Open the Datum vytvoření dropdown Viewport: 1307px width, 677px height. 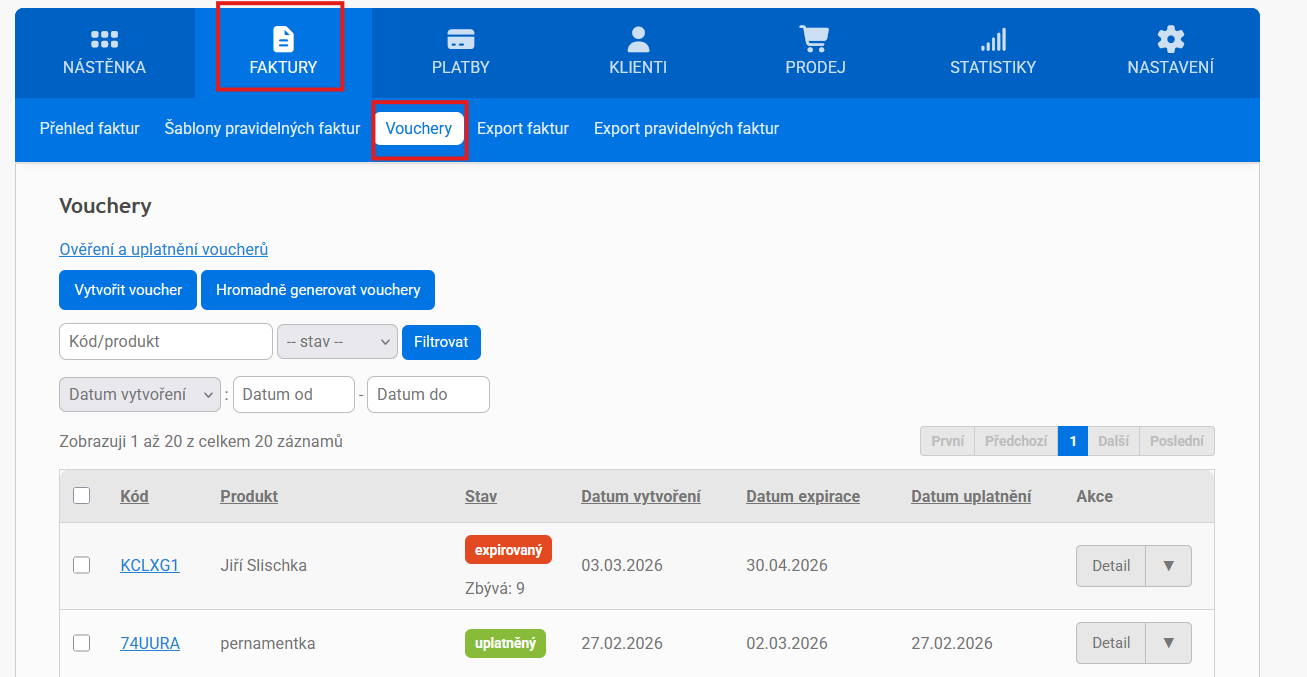coord(140,394)
